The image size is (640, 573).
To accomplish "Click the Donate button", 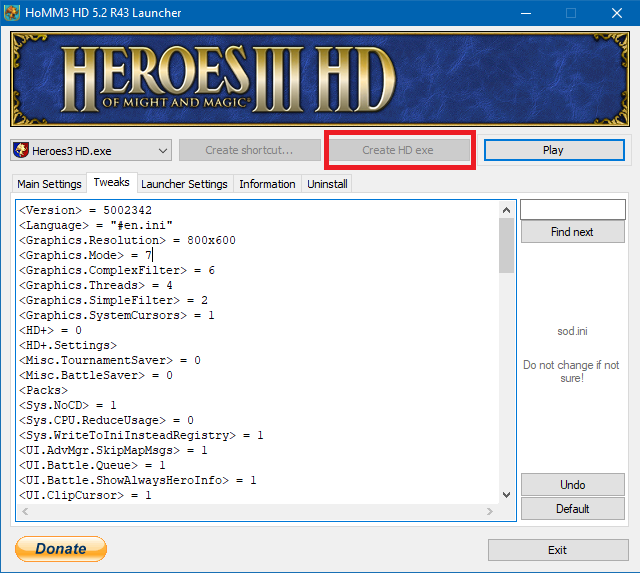I will tap(61, 549).
